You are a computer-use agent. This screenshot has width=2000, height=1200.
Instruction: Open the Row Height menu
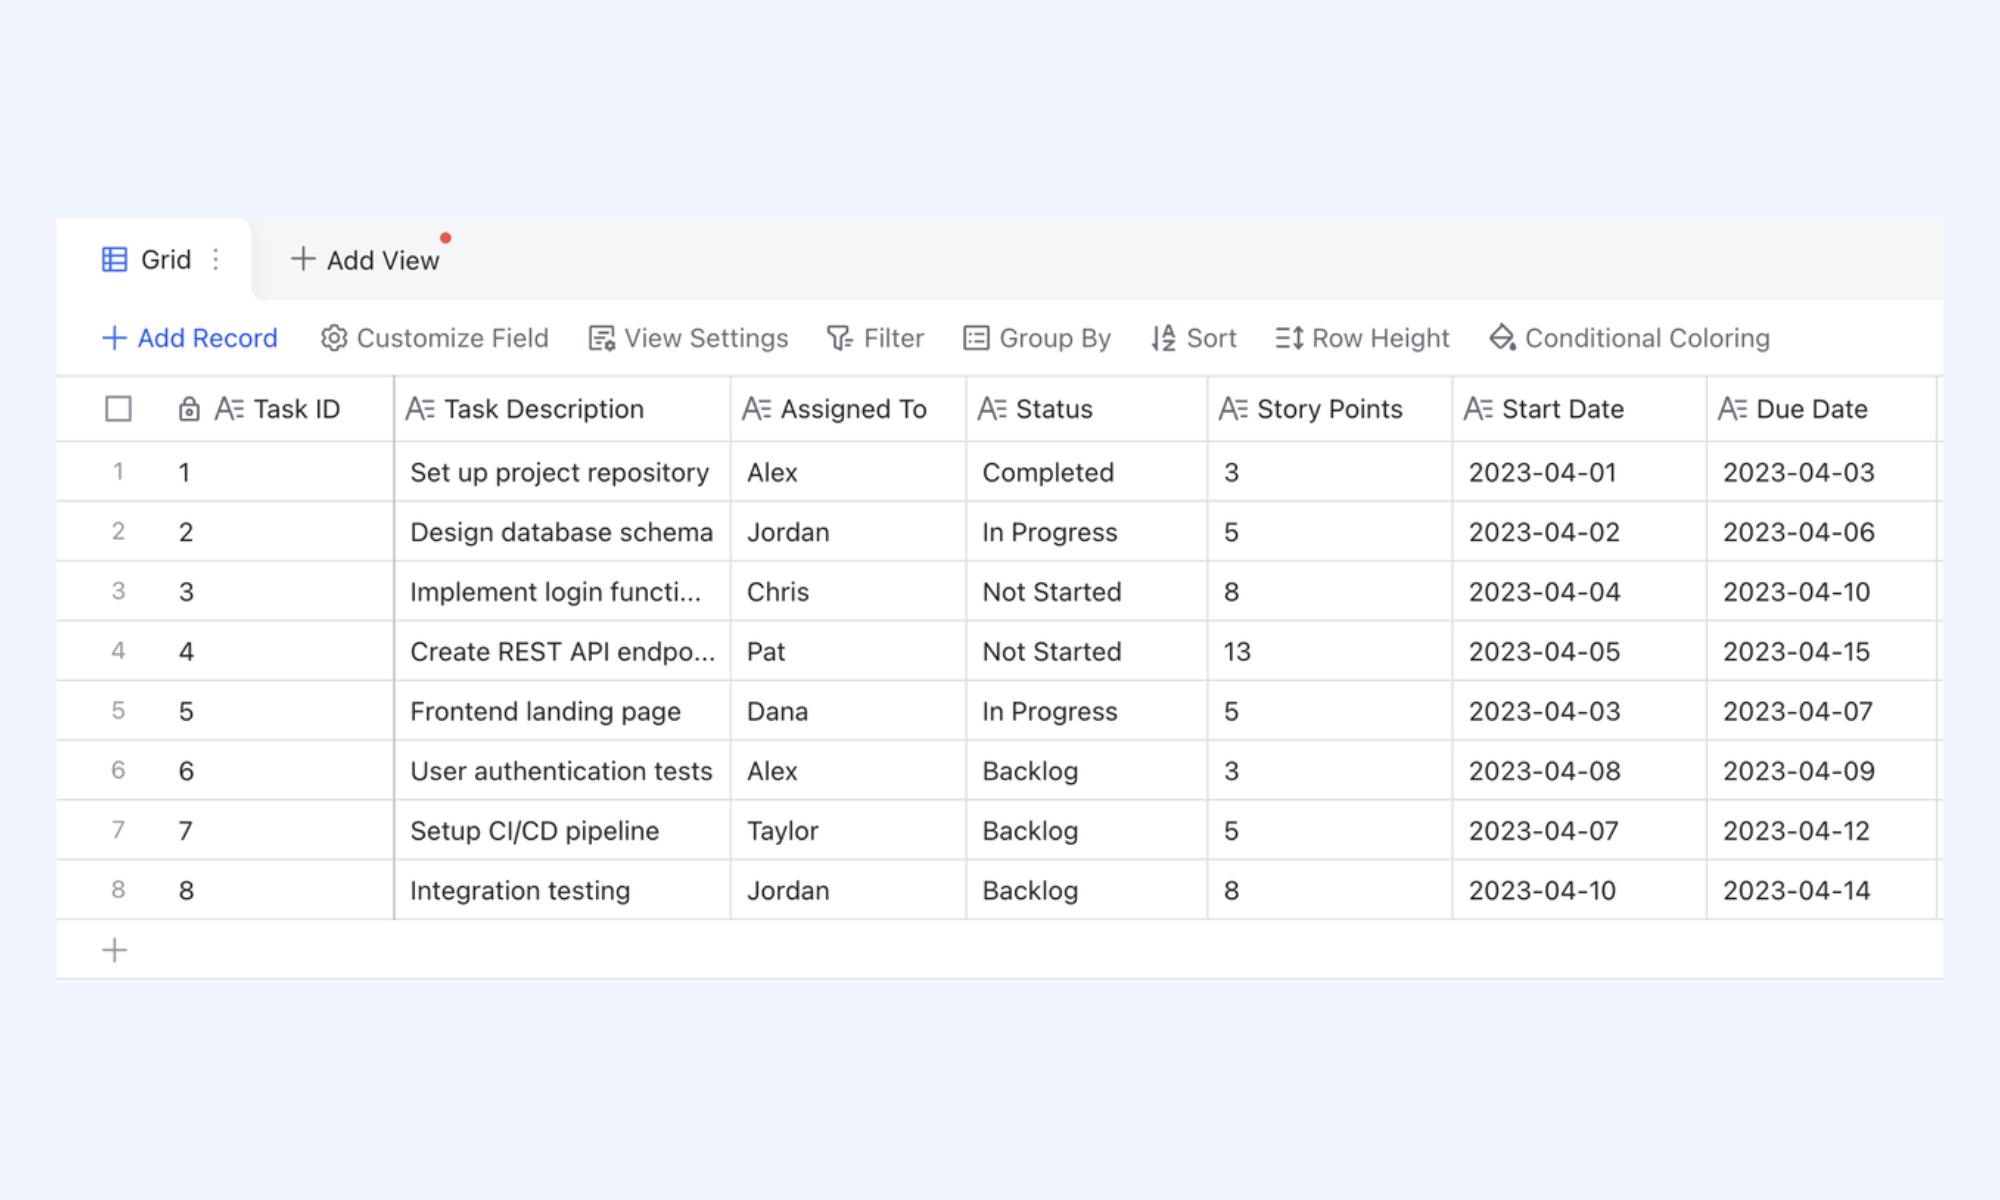pos(1362,338)
